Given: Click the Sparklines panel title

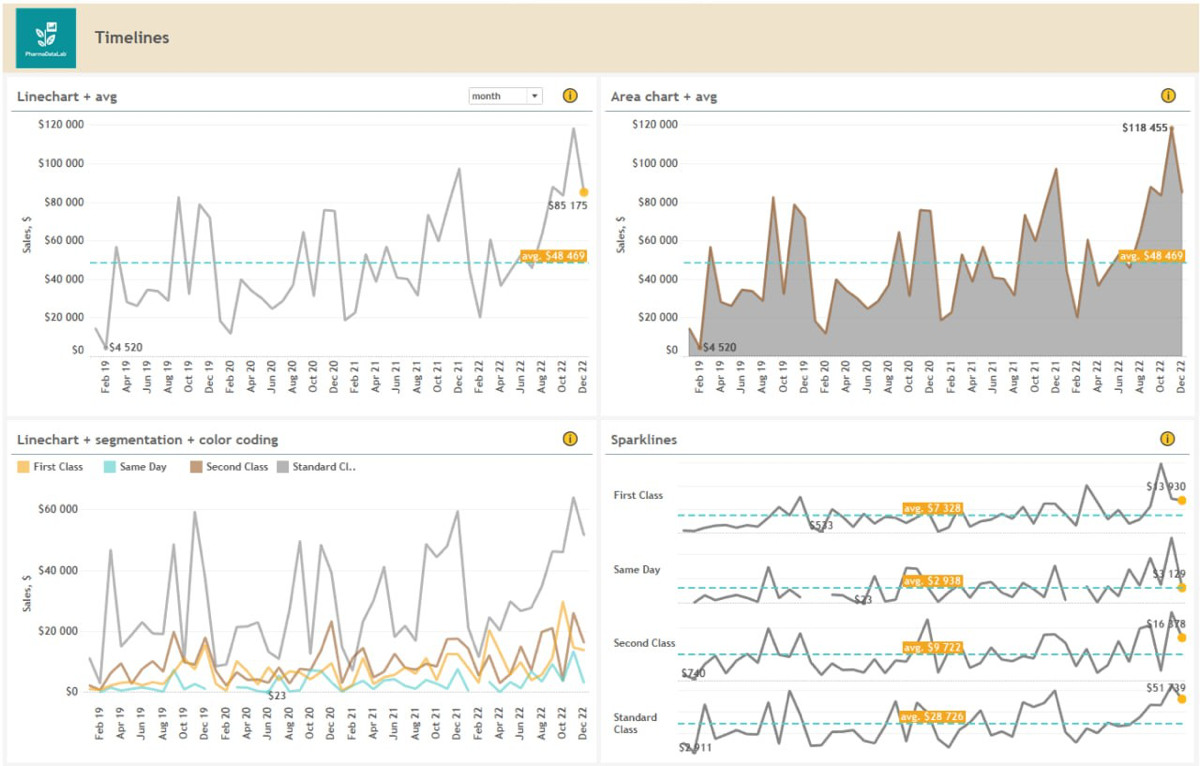Looking at the screenshot, I should tap(644, 439).
